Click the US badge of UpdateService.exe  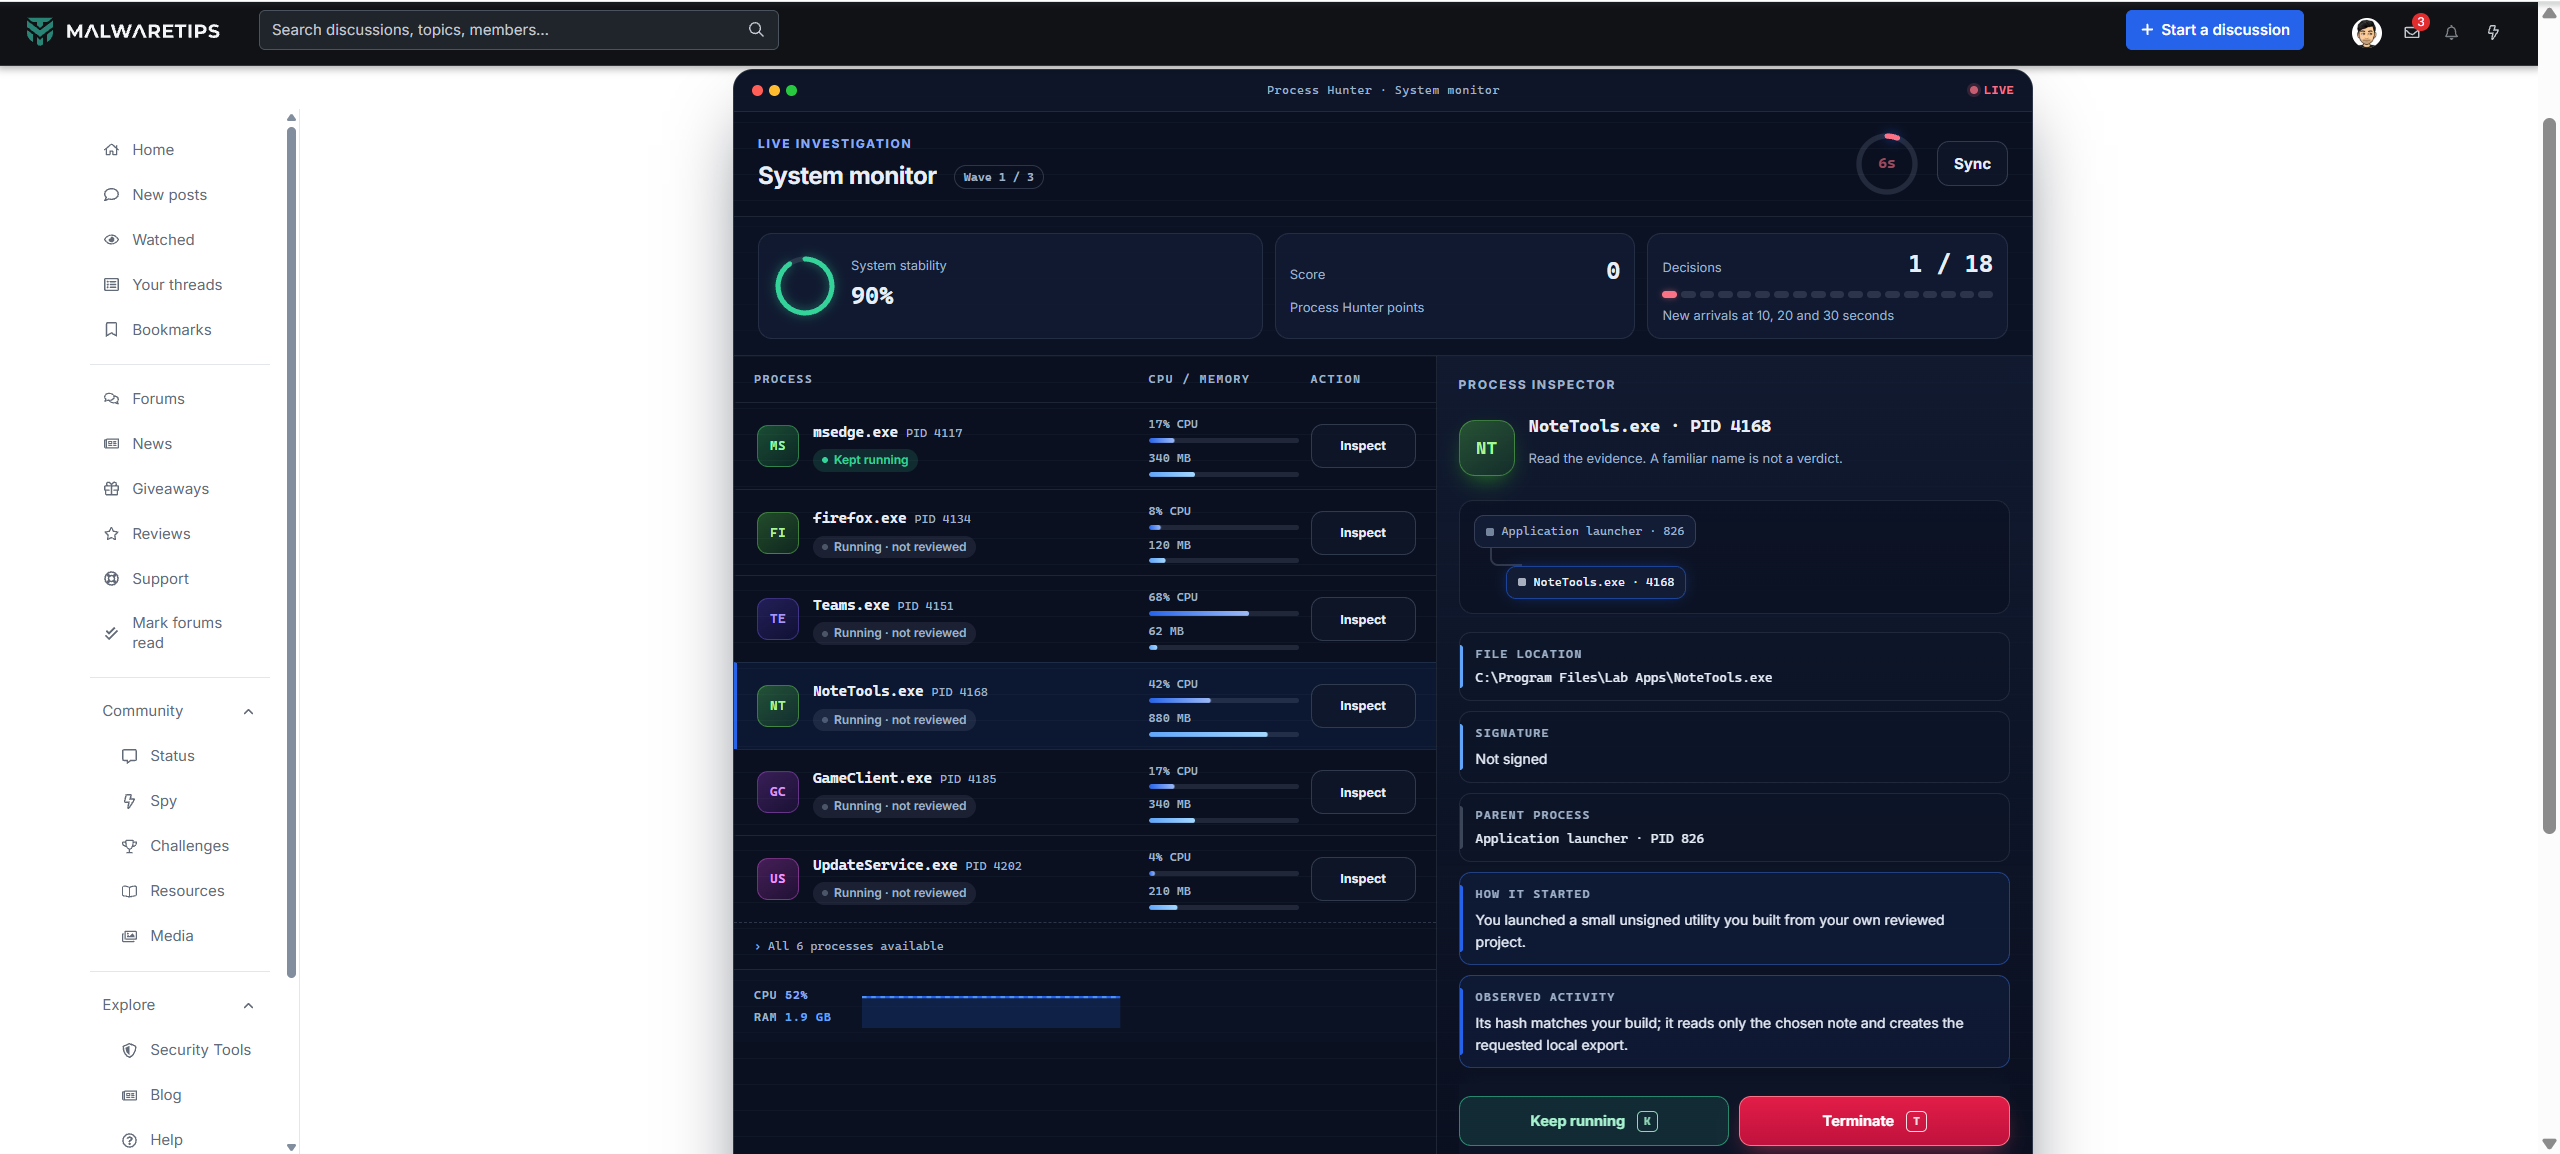[777, 879]
